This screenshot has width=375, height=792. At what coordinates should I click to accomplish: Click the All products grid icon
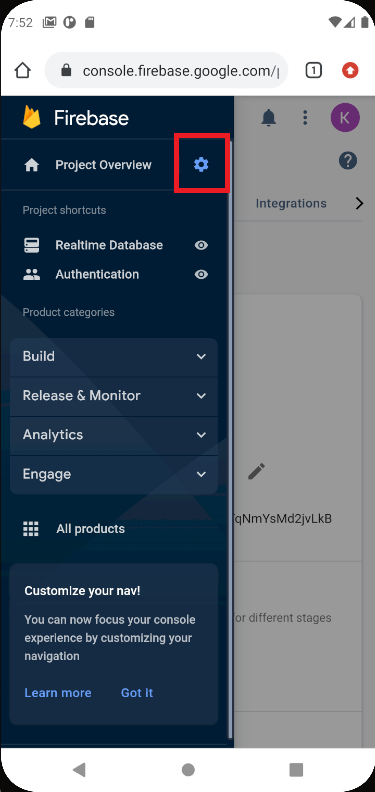31,529
